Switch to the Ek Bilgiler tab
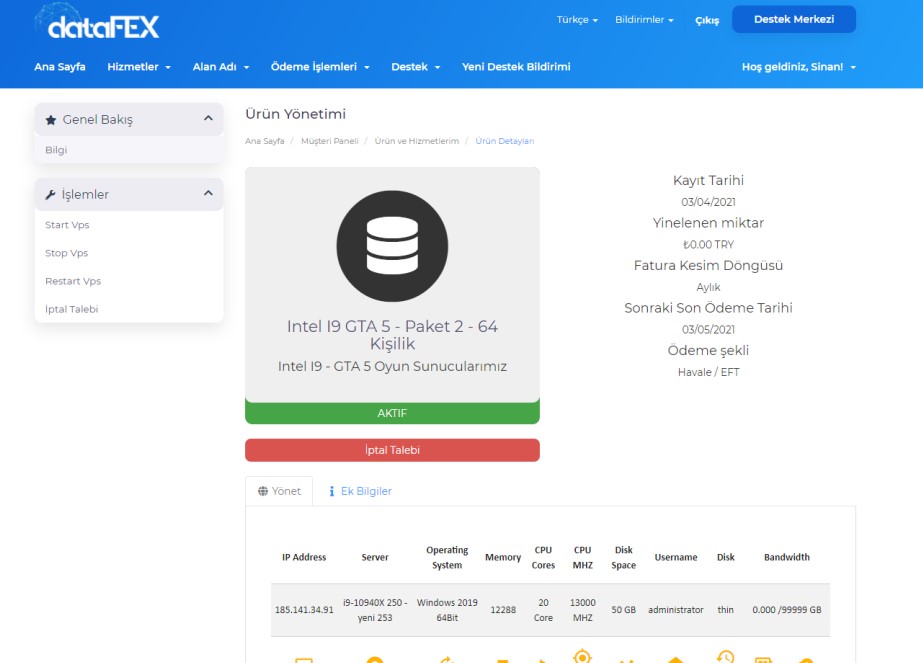Screen dimensions: 923x663 pos(360,491)
